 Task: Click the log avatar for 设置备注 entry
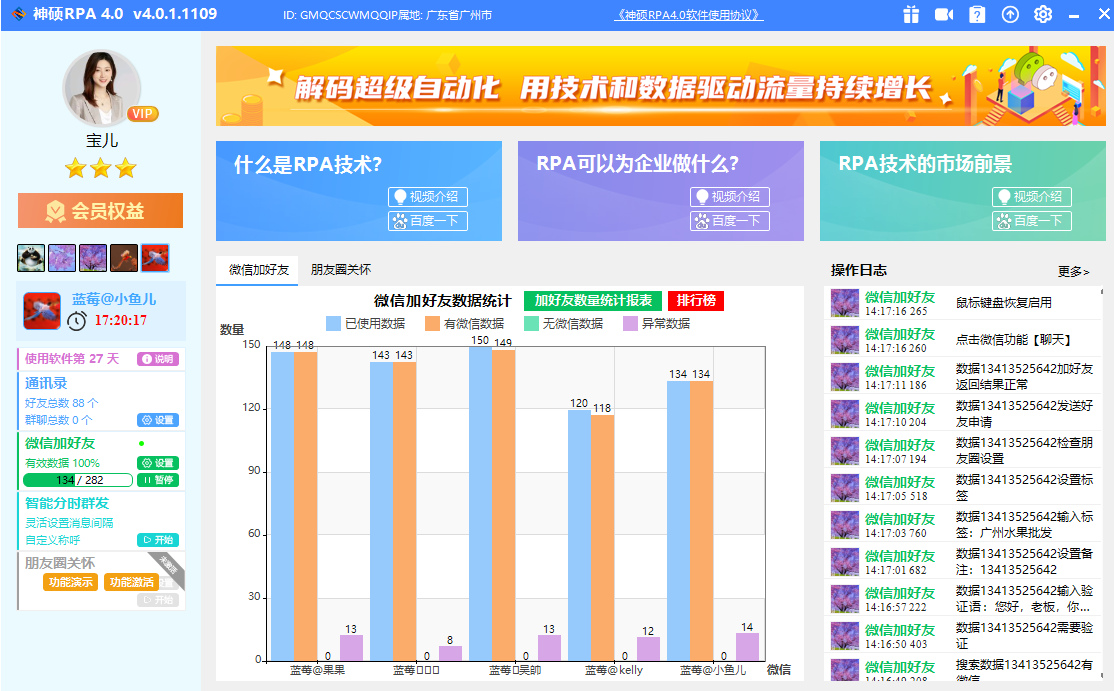click(x=845, y=562)
